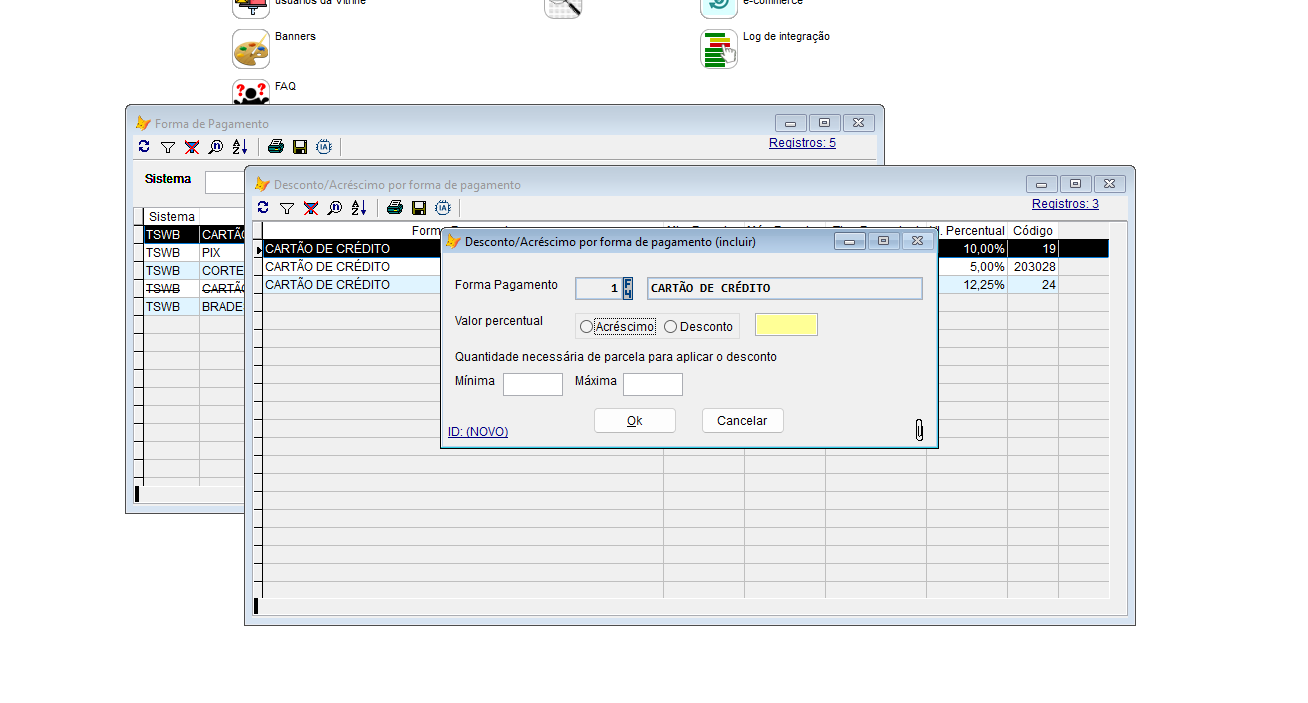Click Registros: 5 link
Screen dimensions: 1308x703
coord(802,143)
